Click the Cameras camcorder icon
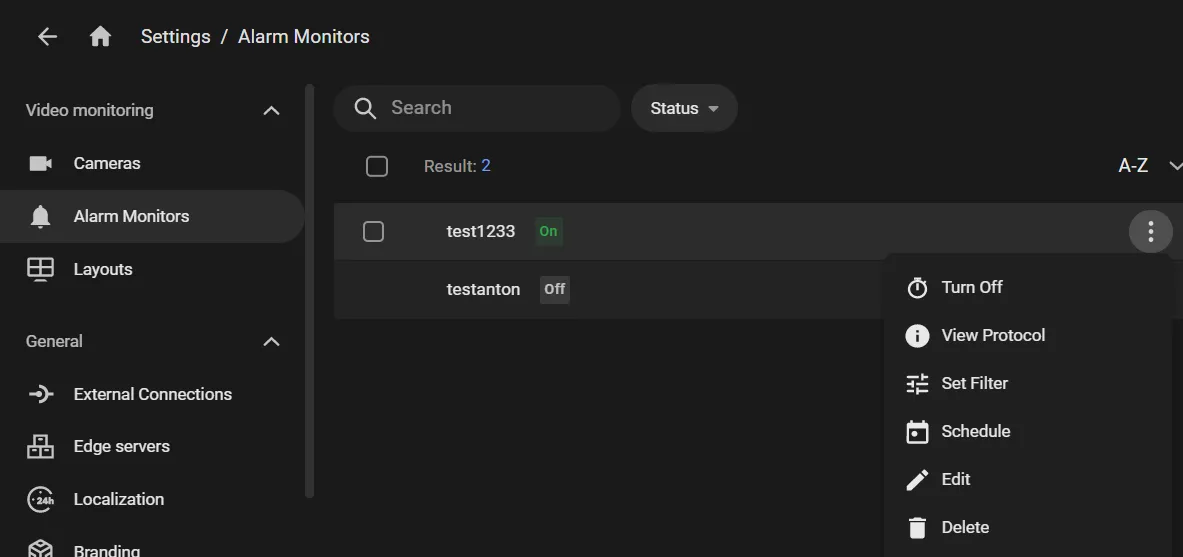 tap(40, 163)
